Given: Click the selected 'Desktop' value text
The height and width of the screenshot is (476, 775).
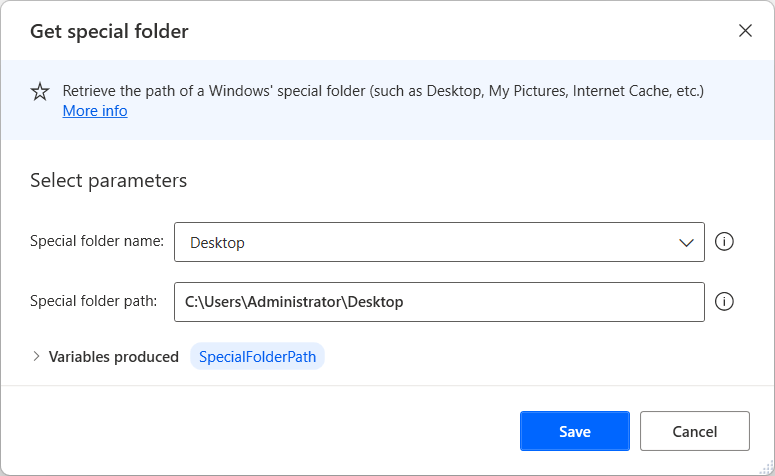Looking at the screenshot, I should click(217, 242).
